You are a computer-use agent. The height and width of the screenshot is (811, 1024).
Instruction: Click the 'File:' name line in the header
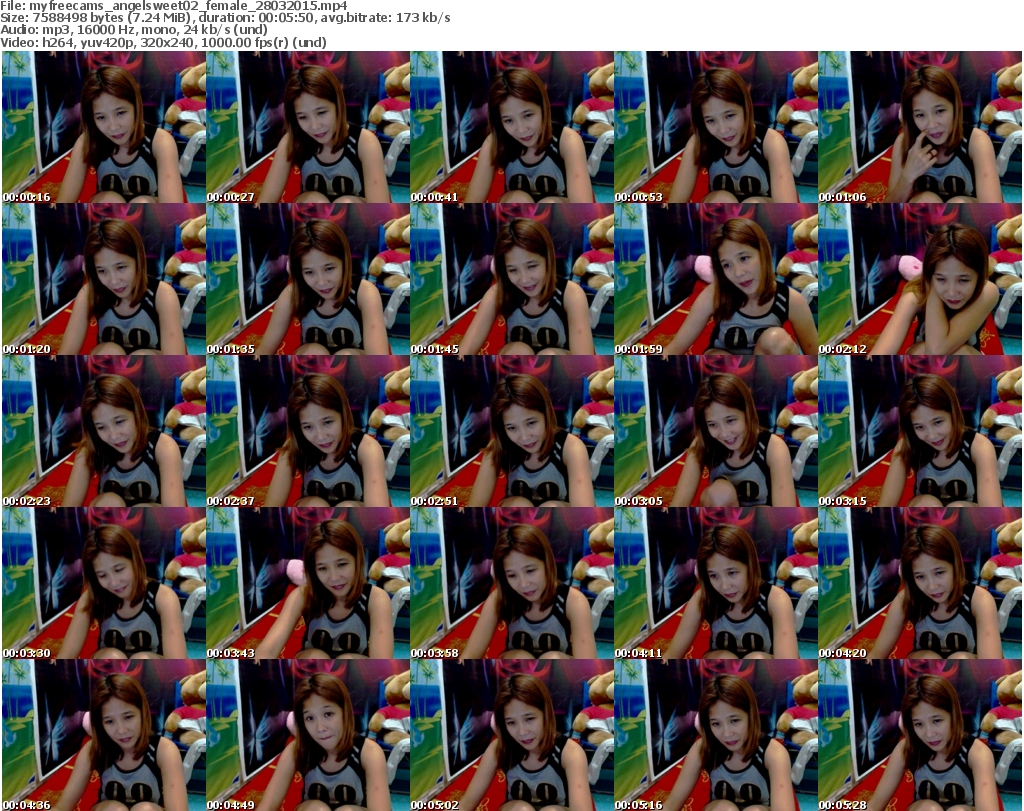pos(174,6)
